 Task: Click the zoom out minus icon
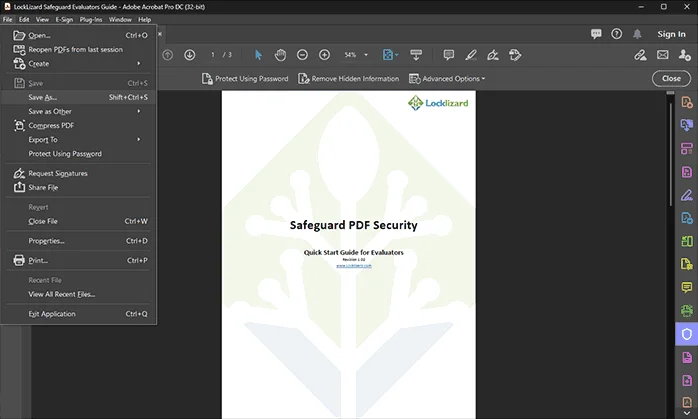[x=303, y=54]
